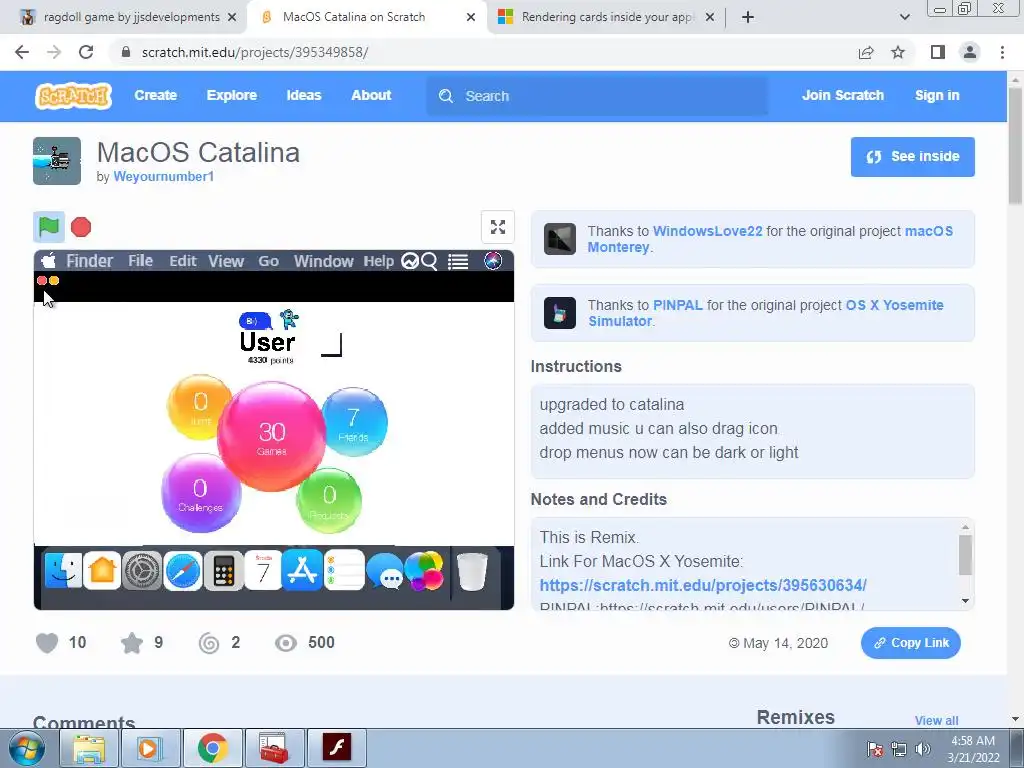Bookmark this page with star icon
Image resolution: width=1024 pixels, height=768 pixels.
pyautogui.click(x=898, y=52)
